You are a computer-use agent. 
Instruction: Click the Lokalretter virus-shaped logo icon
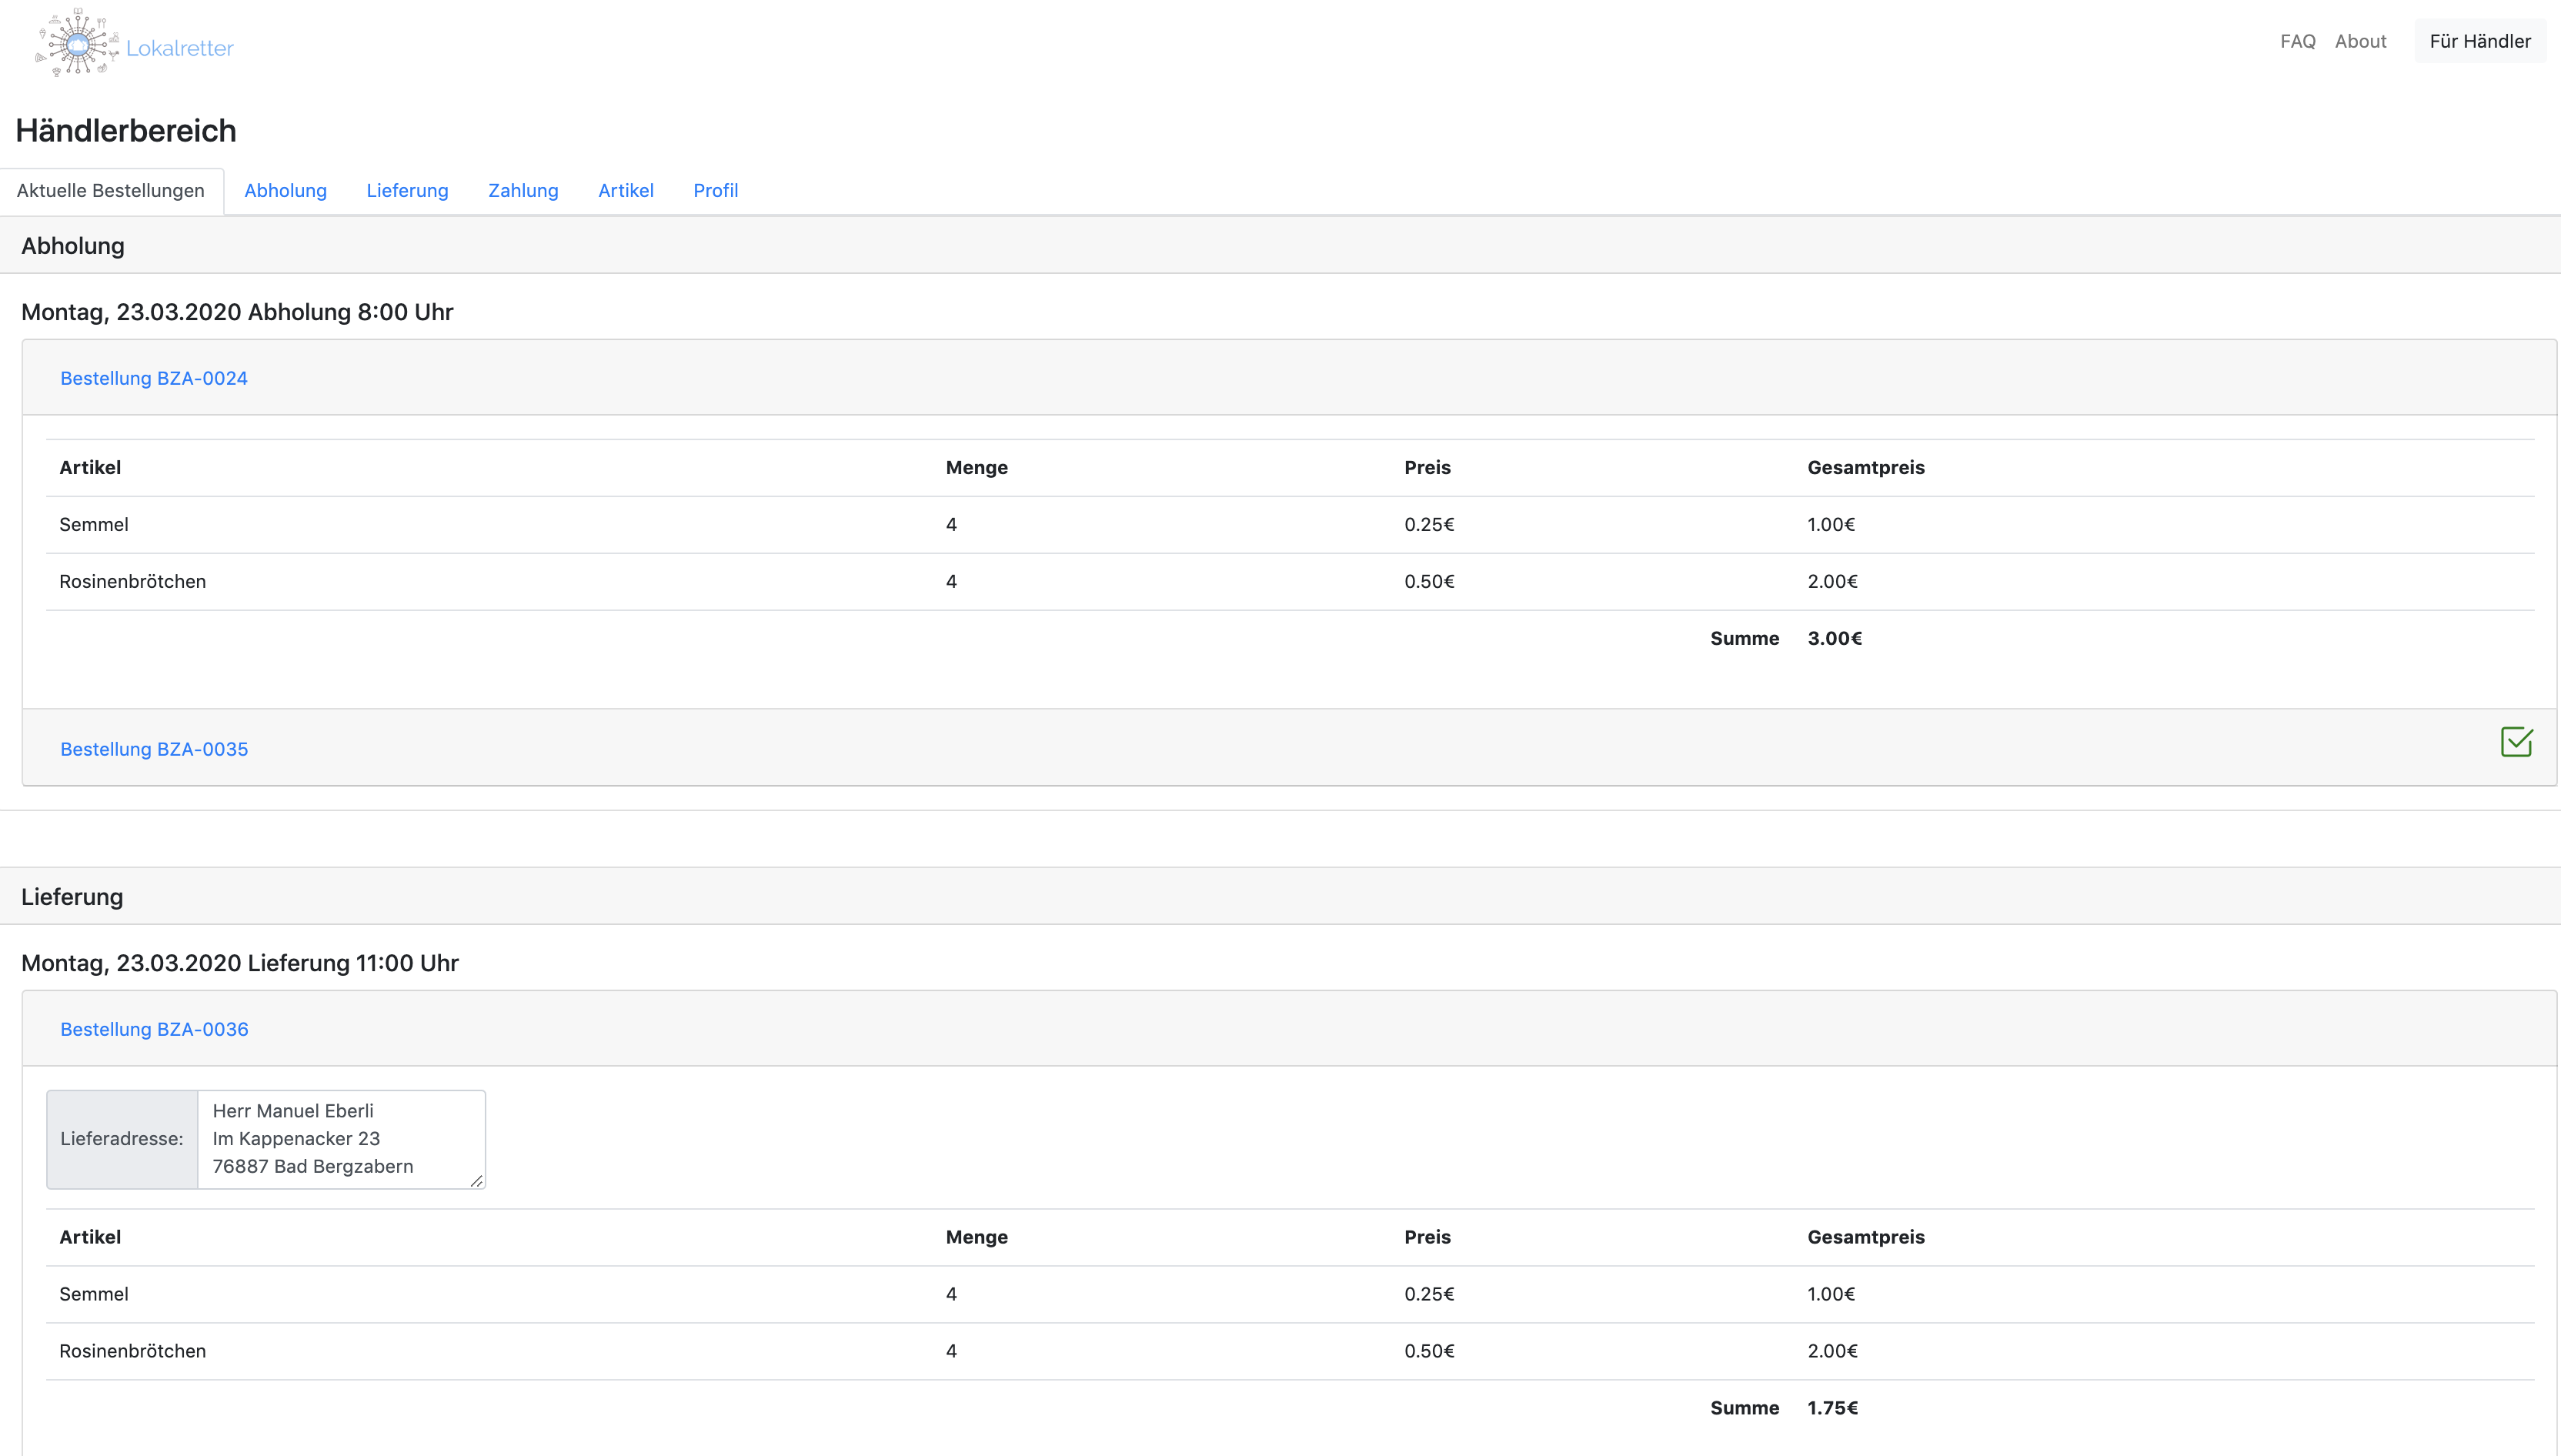point(77,44)
